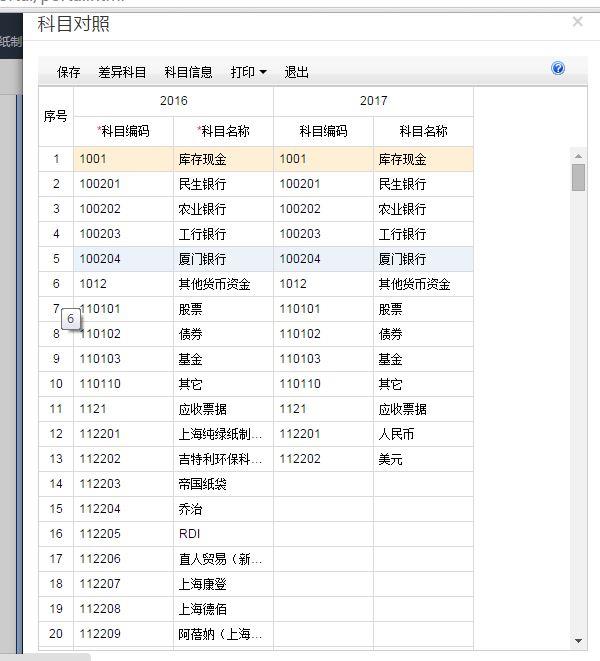Select 2016 name cell 阿蓓纳（上海…
600x661 pixels.
point(223,634)
